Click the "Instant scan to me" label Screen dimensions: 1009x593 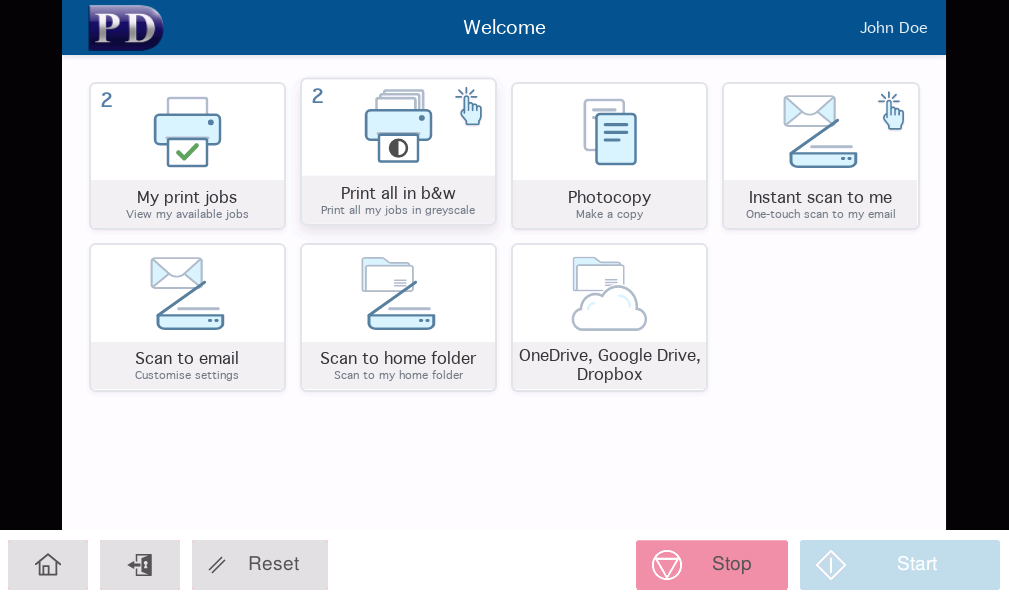[x=820, y=197]
